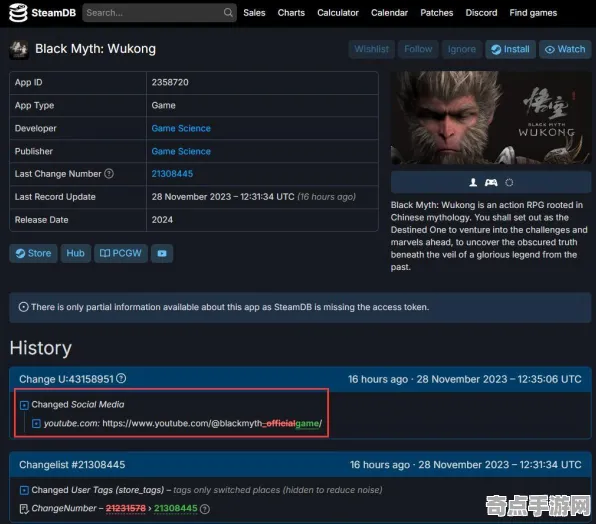Collapse the youtube.com change row

(36, 423)
